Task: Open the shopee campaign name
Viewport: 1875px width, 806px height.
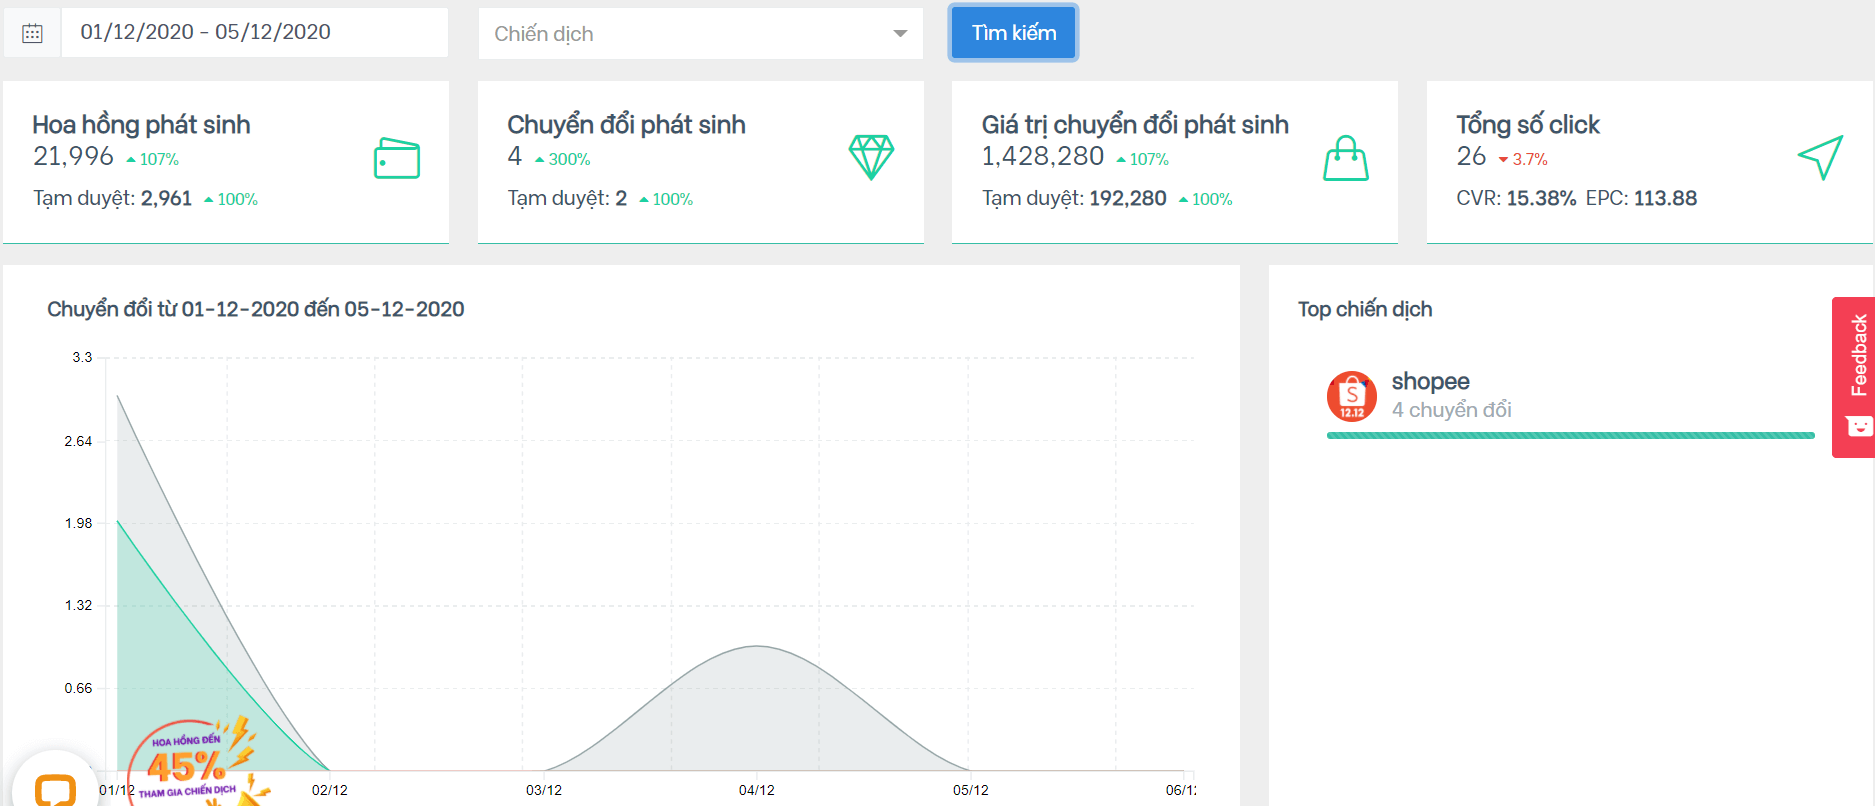Action: 1430,381
